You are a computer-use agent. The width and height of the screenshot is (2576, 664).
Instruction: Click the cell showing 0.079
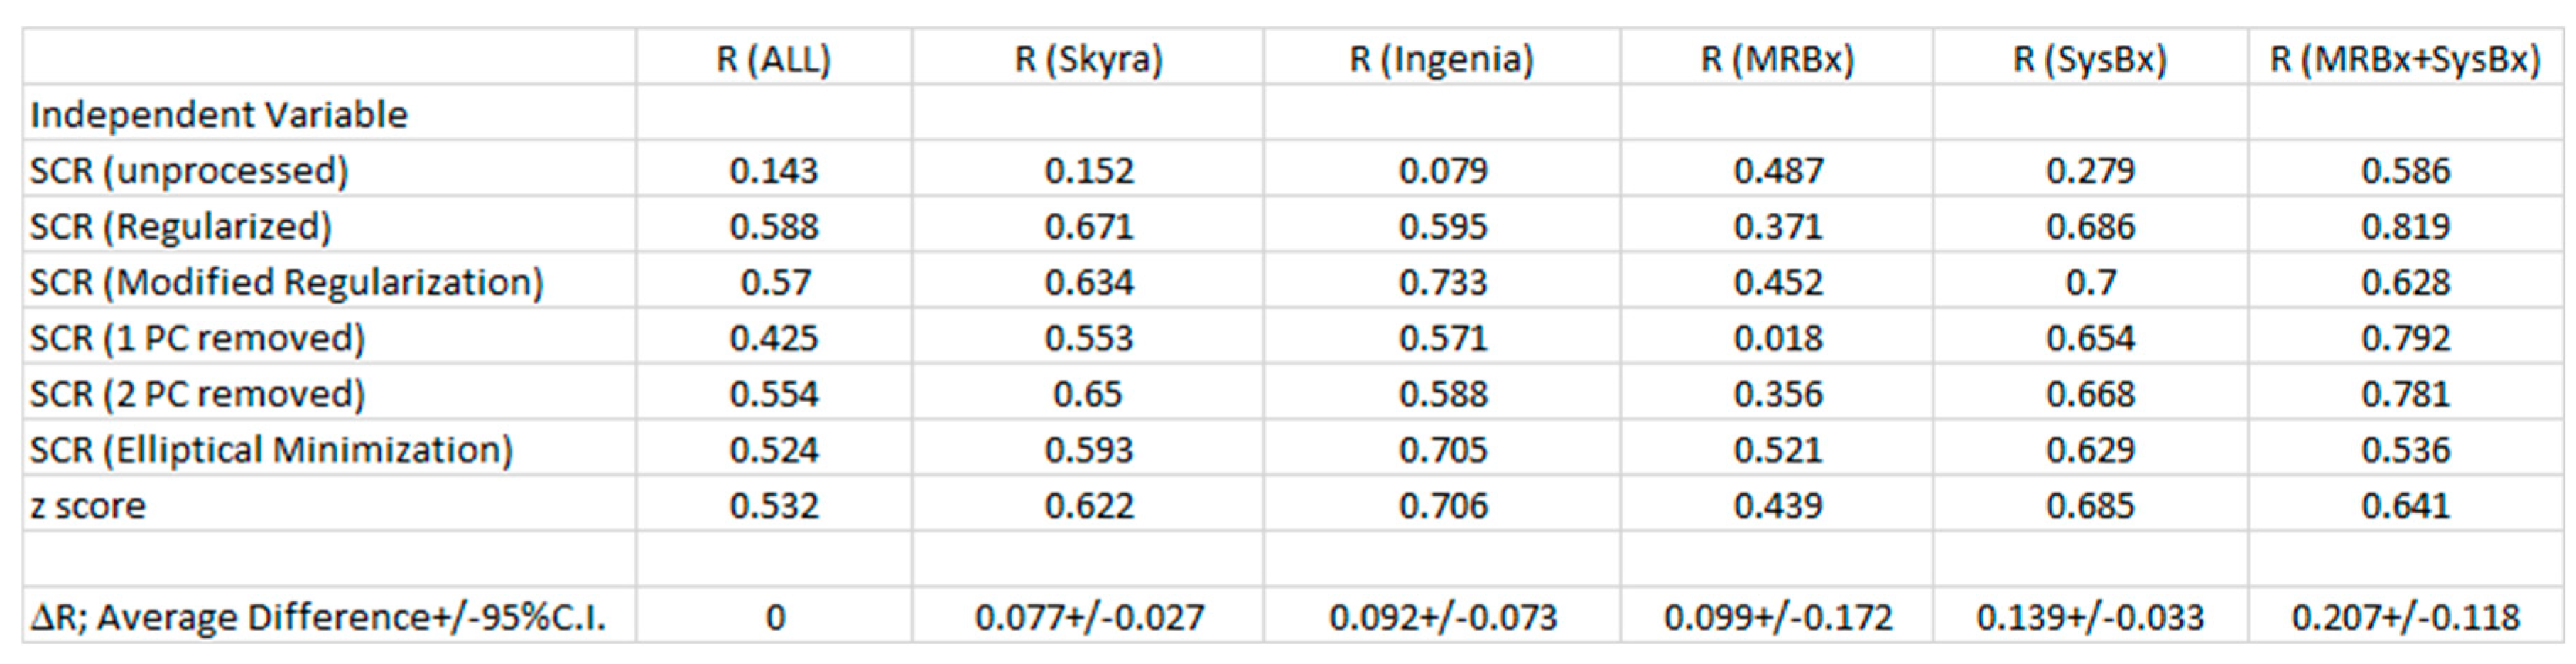1442,171
